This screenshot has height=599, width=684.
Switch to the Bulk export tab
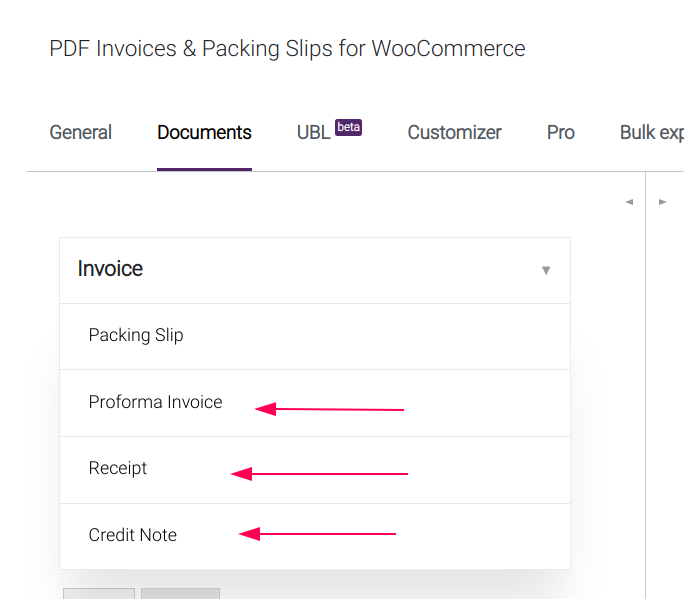click(651, 133)
